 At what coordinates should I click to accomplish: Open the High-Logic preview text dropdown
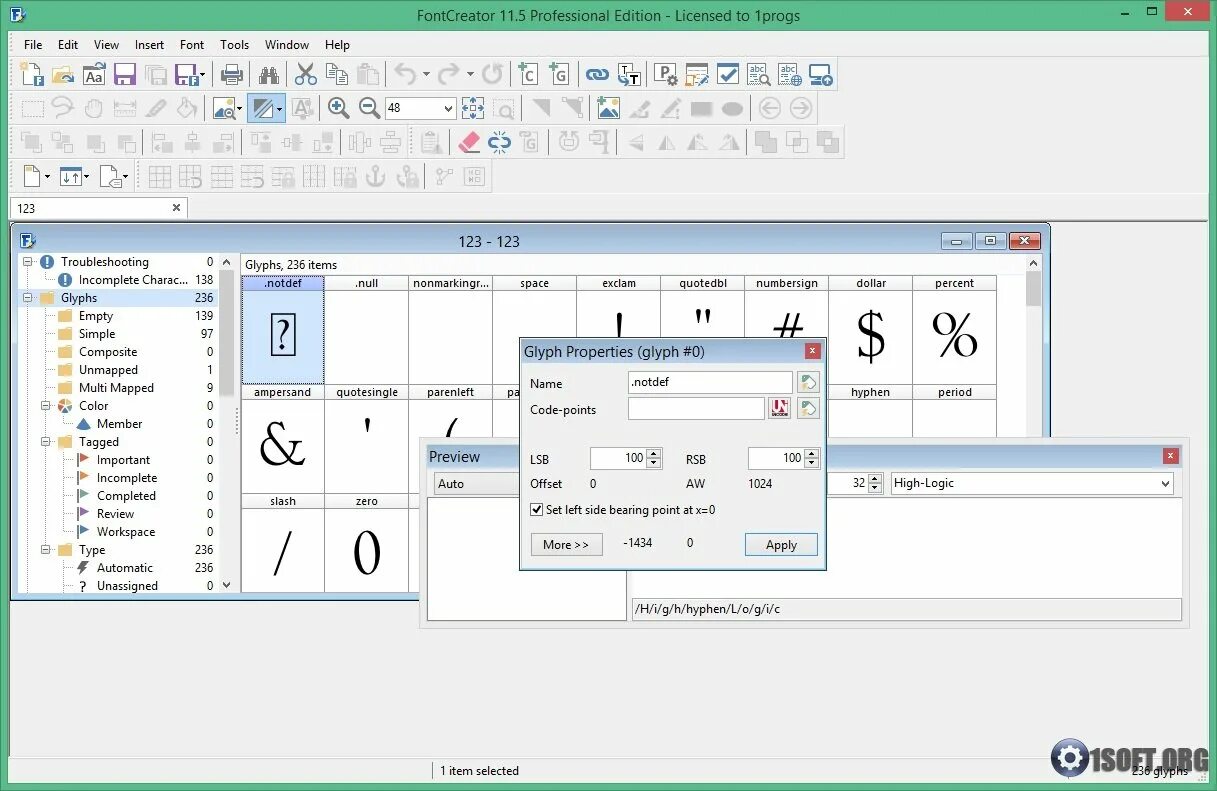click(1165, 483)
